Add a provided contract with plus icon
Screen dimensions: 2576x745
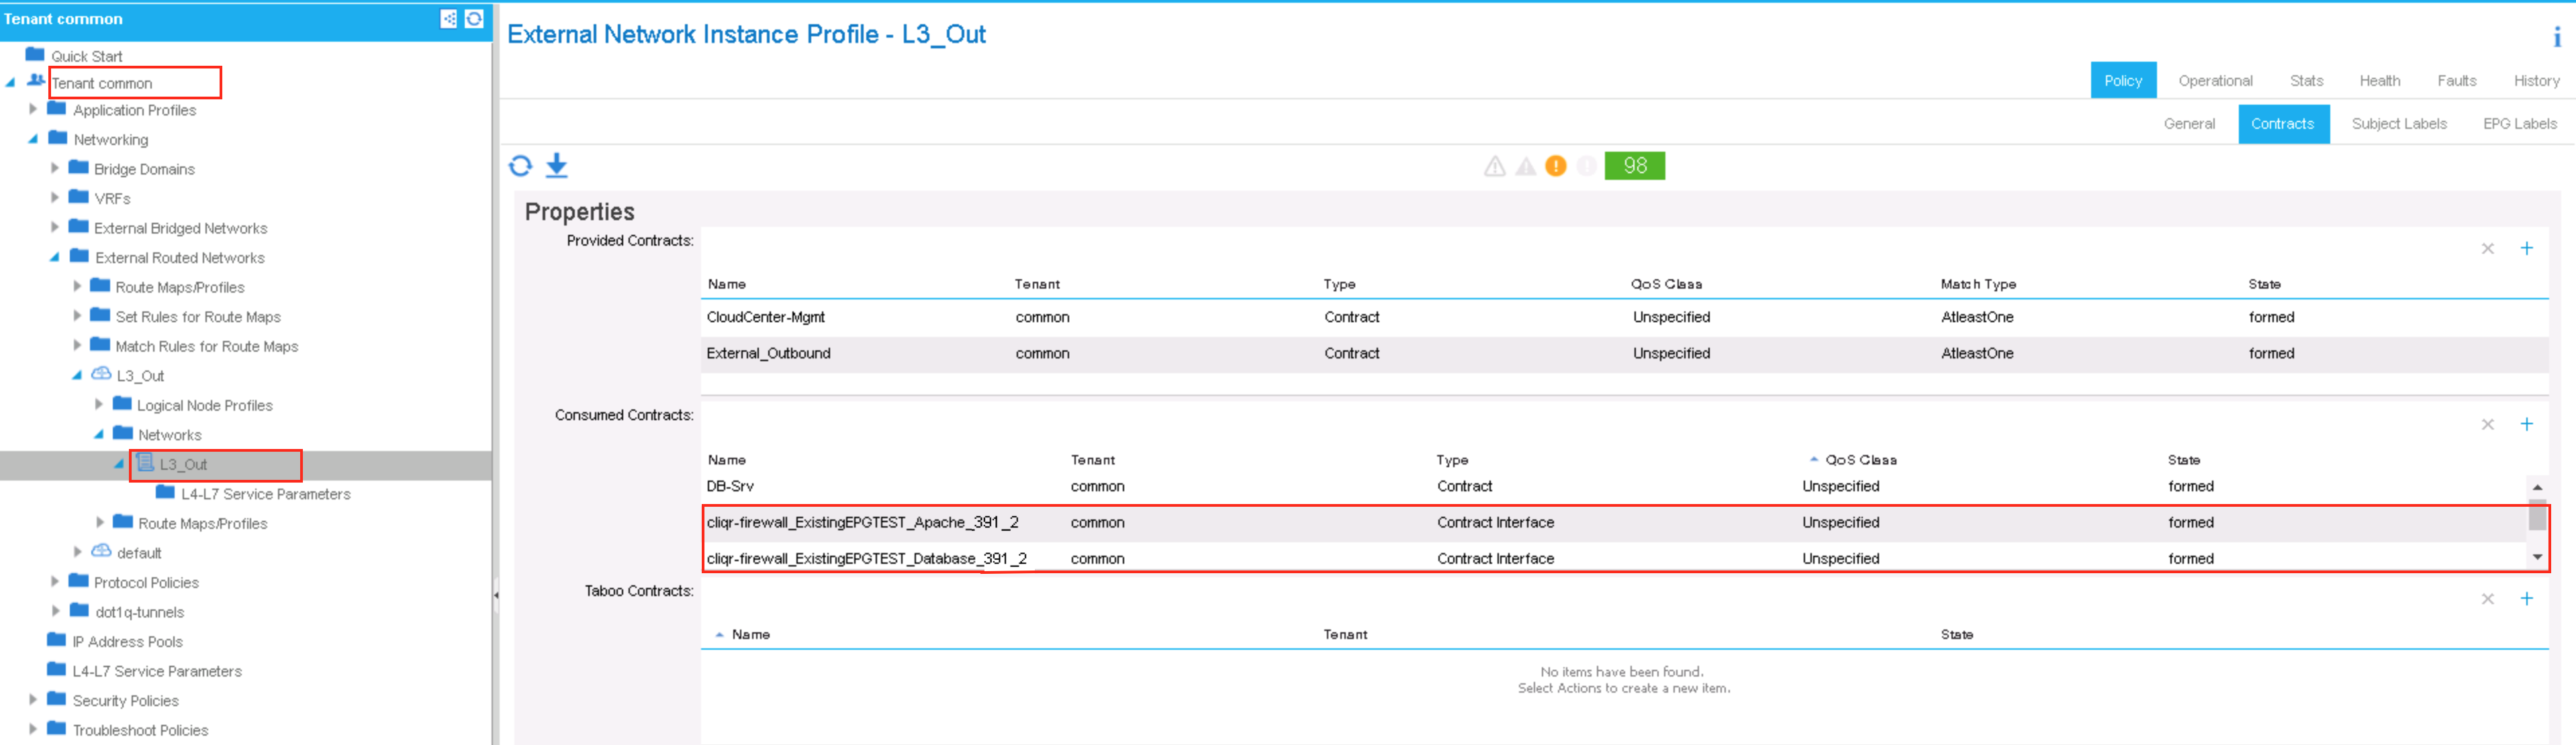pyautogui.click(x=2526, y=248)
